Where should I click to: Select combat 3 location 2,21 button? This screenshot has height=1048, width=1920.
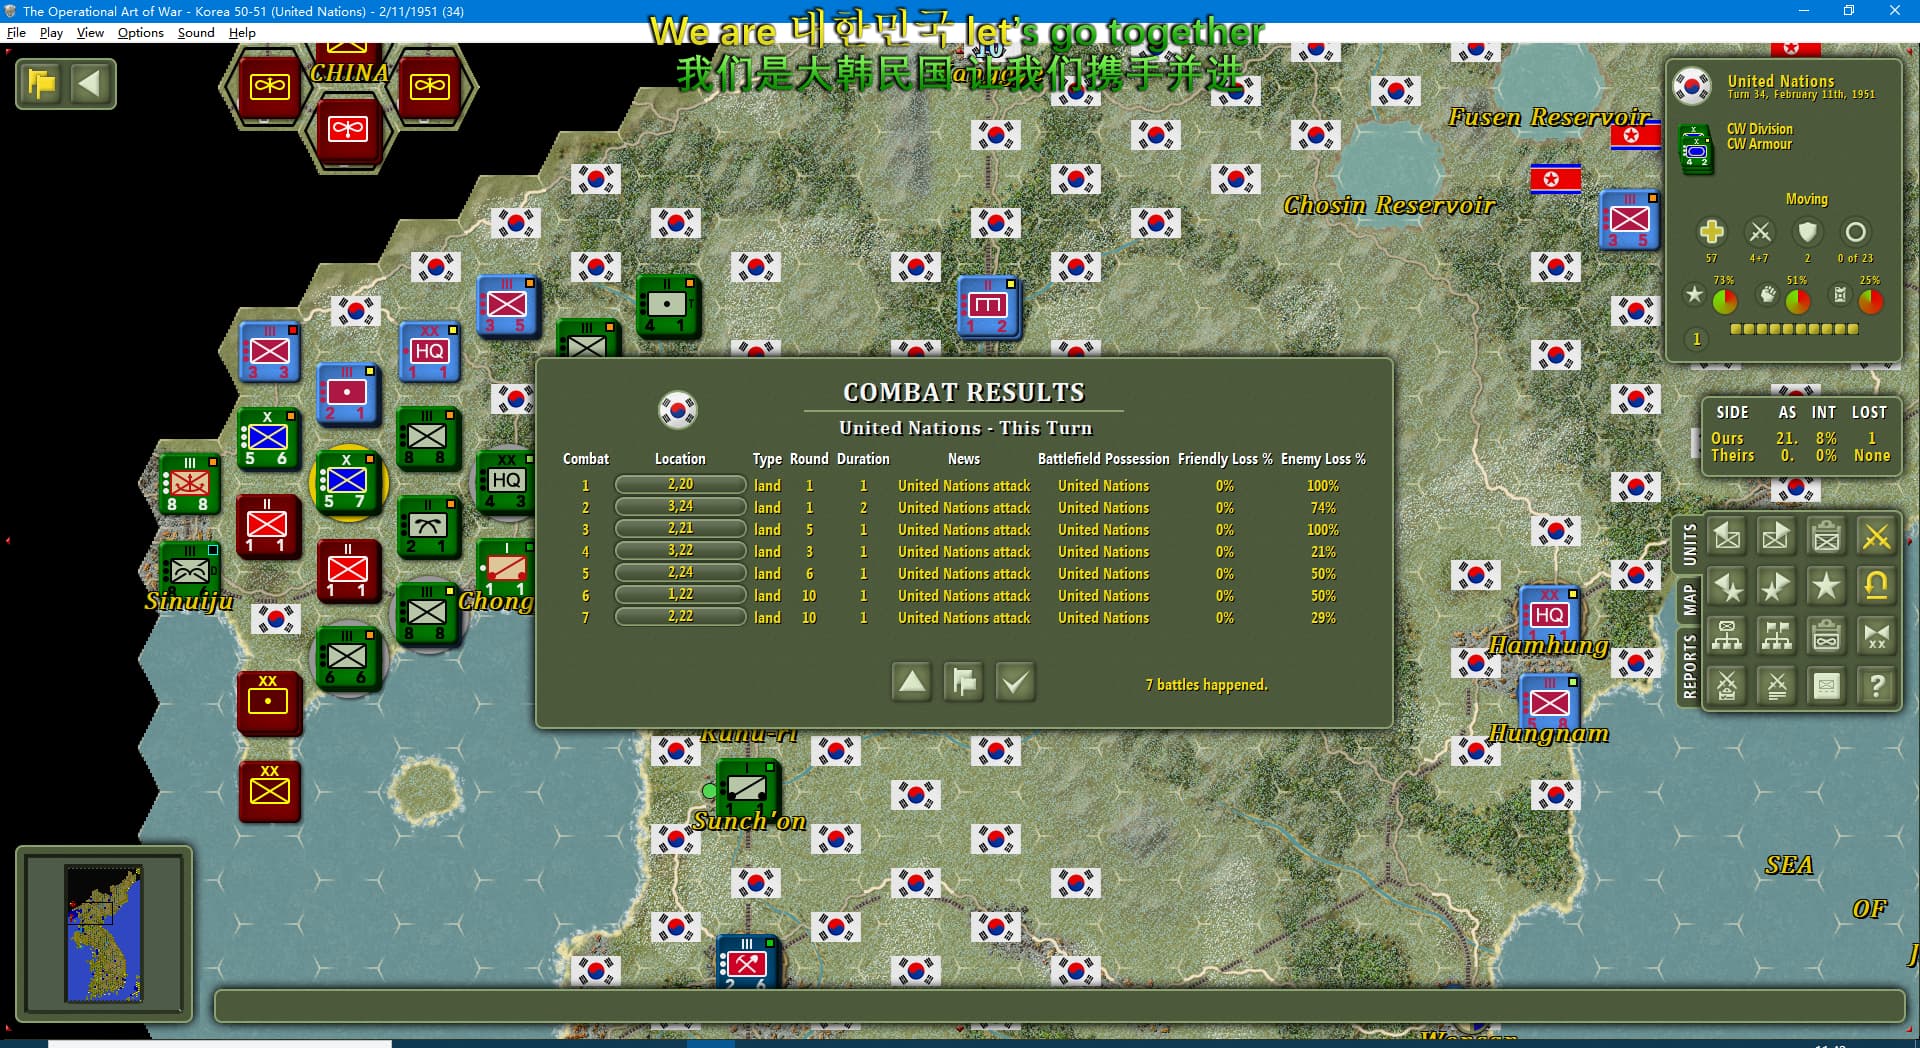point(680,529)
